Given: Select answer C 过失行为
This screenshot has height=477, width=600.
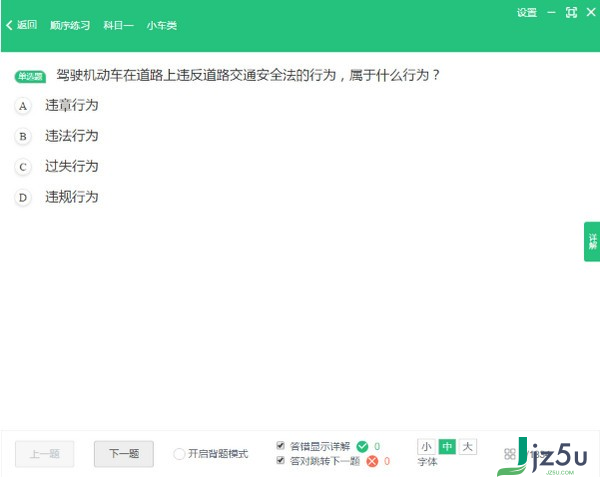Looking at the screenshot, I should (x=57, y=166).
